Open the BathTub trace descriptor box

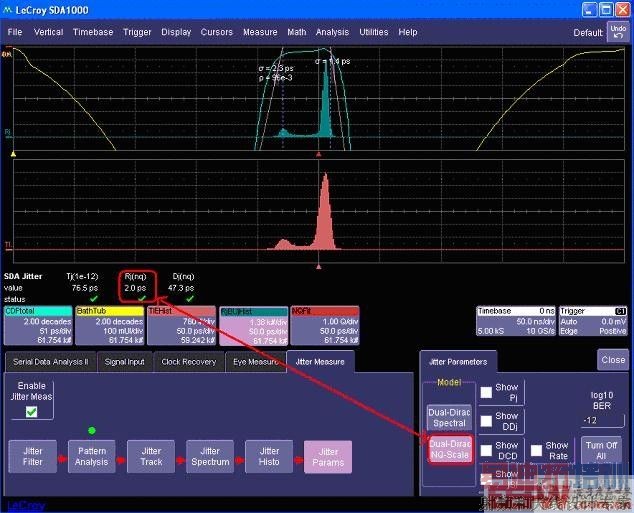108,326
